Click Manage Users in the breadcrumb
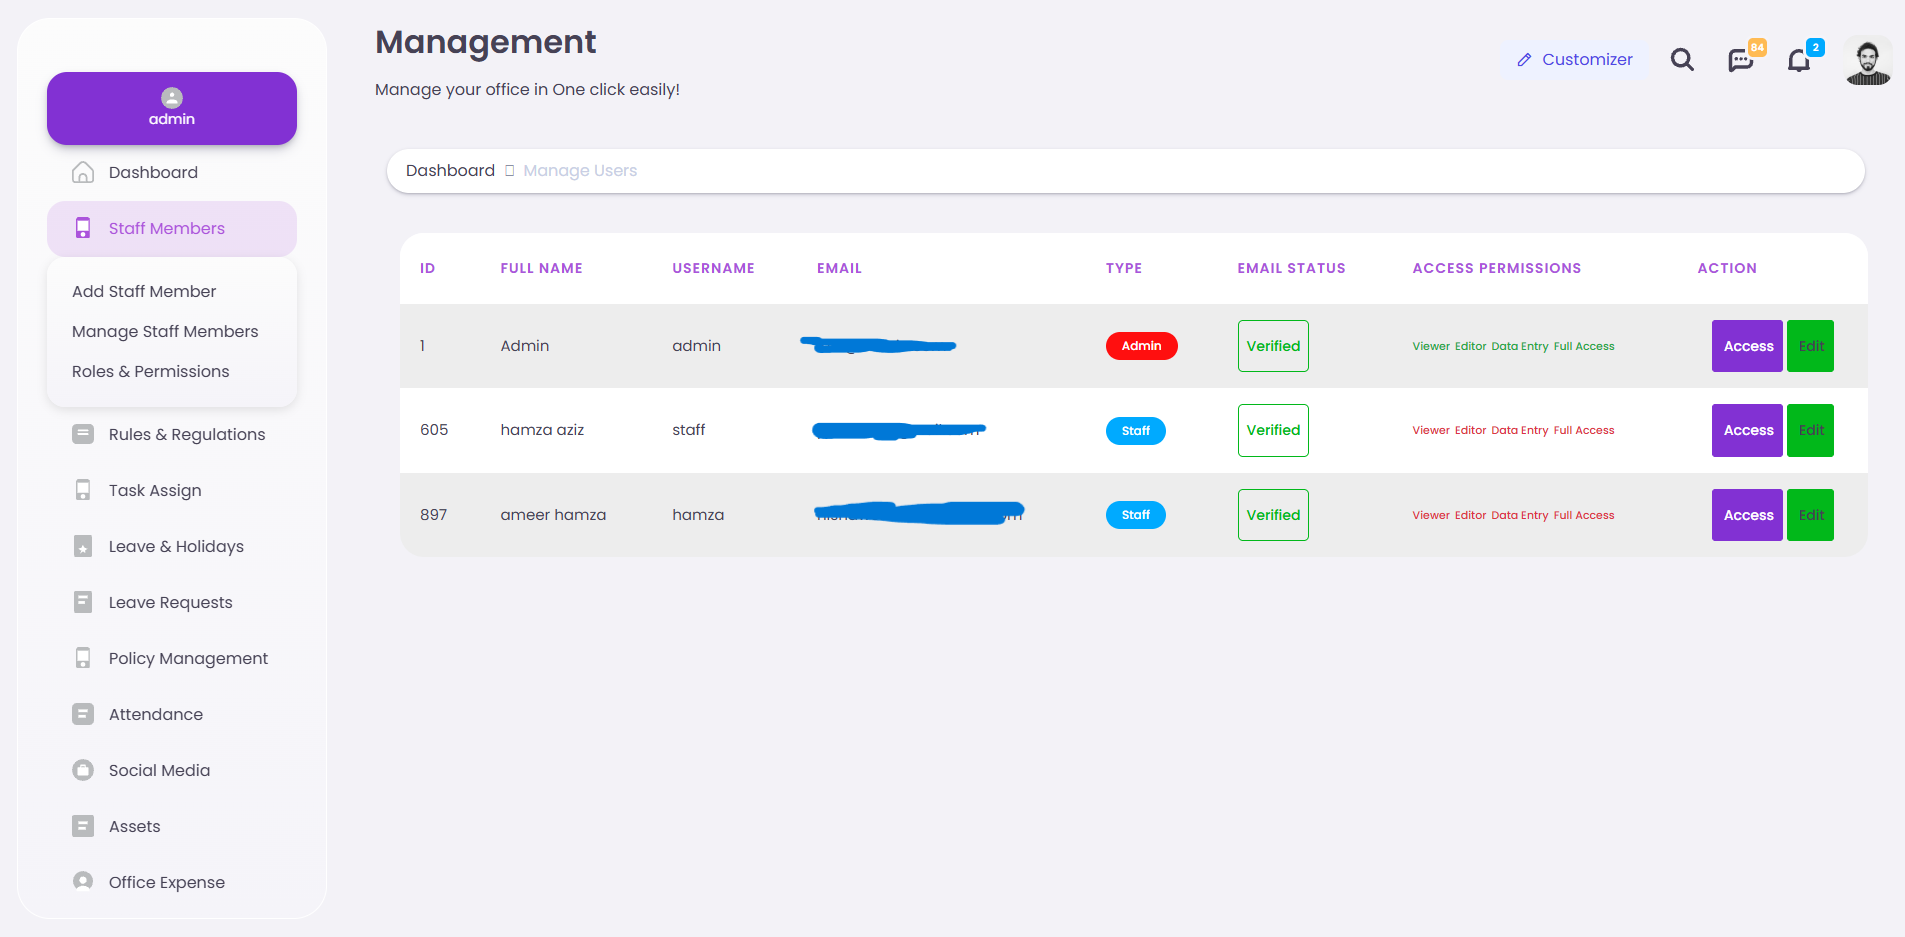This screenshot has height=937, width=1905. coord(580,171)
